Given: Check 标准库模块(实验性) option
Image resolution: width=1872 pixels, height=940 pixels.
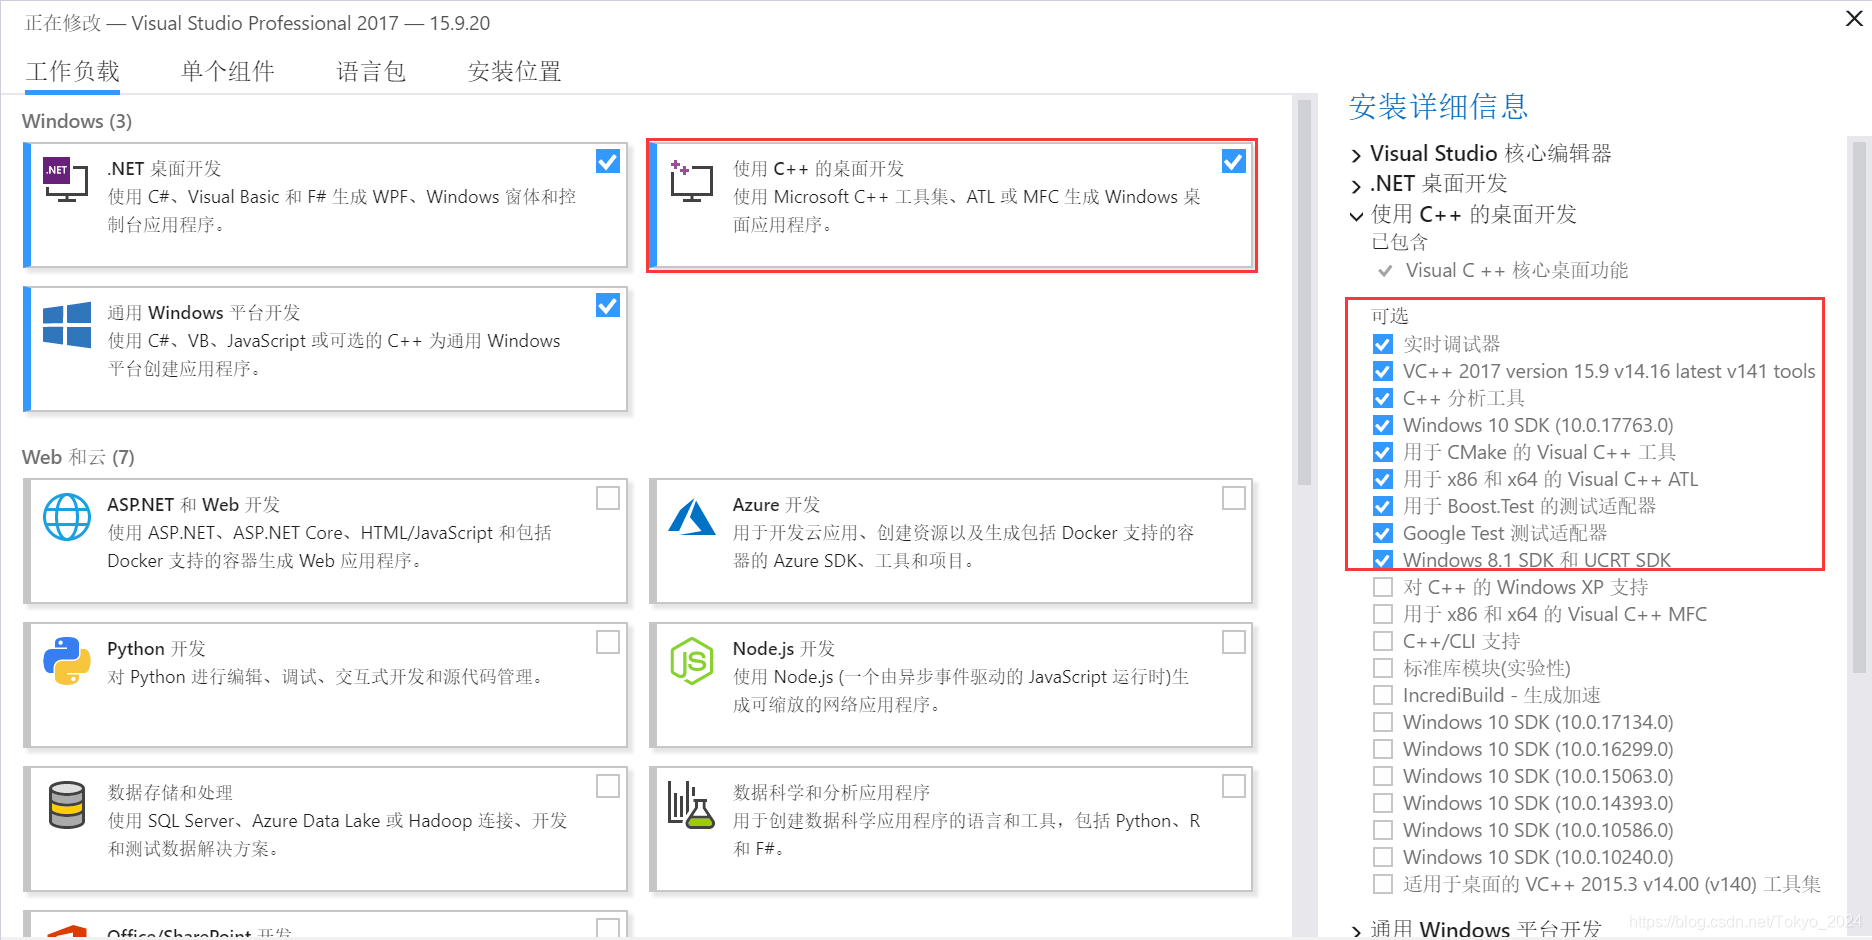Looking at the screenshot, I should [1383, 668].
